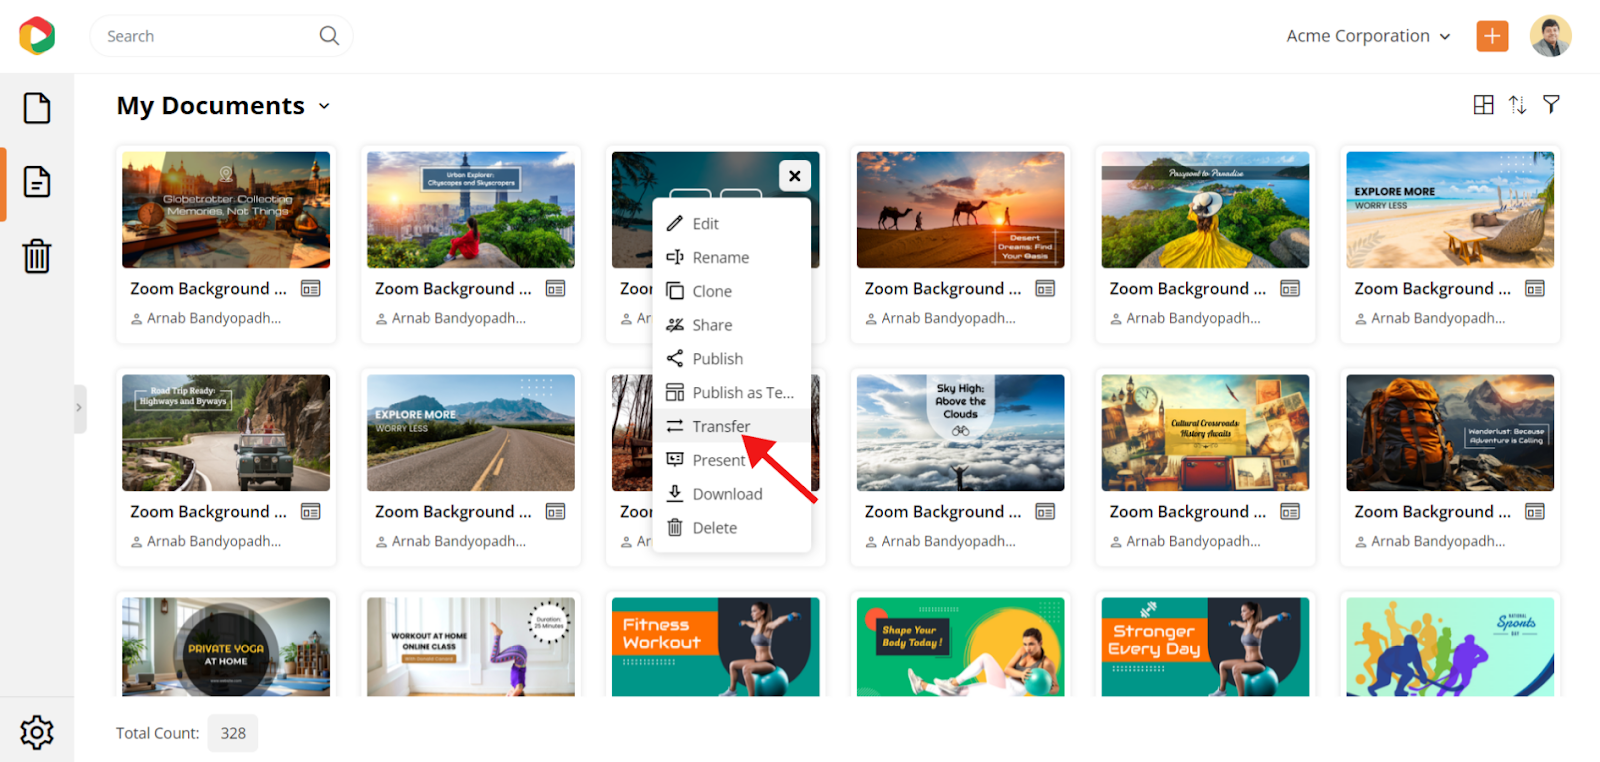Click the app logo in top-left corner

point(37,36)
